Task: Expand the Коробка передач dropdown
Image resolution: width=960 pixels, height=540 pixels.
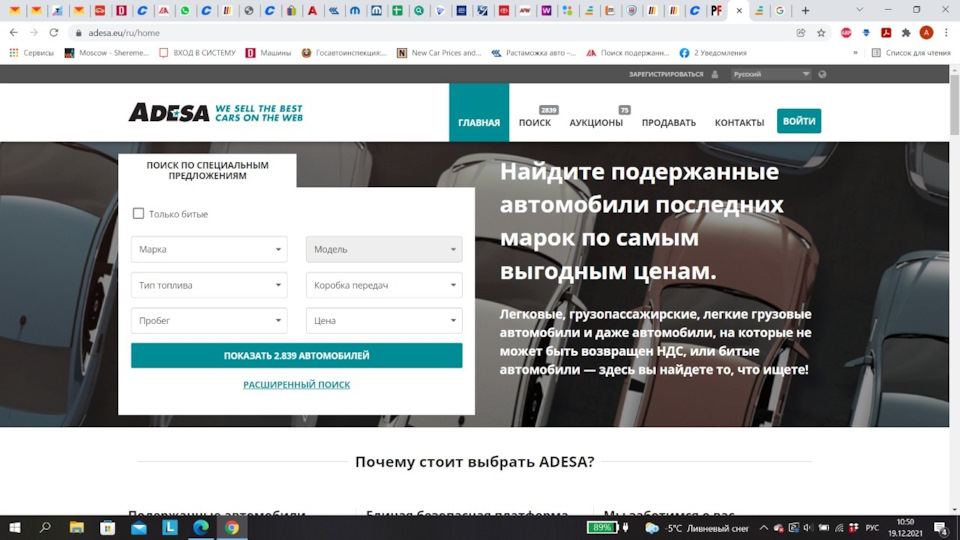Action: coord(384,285)
